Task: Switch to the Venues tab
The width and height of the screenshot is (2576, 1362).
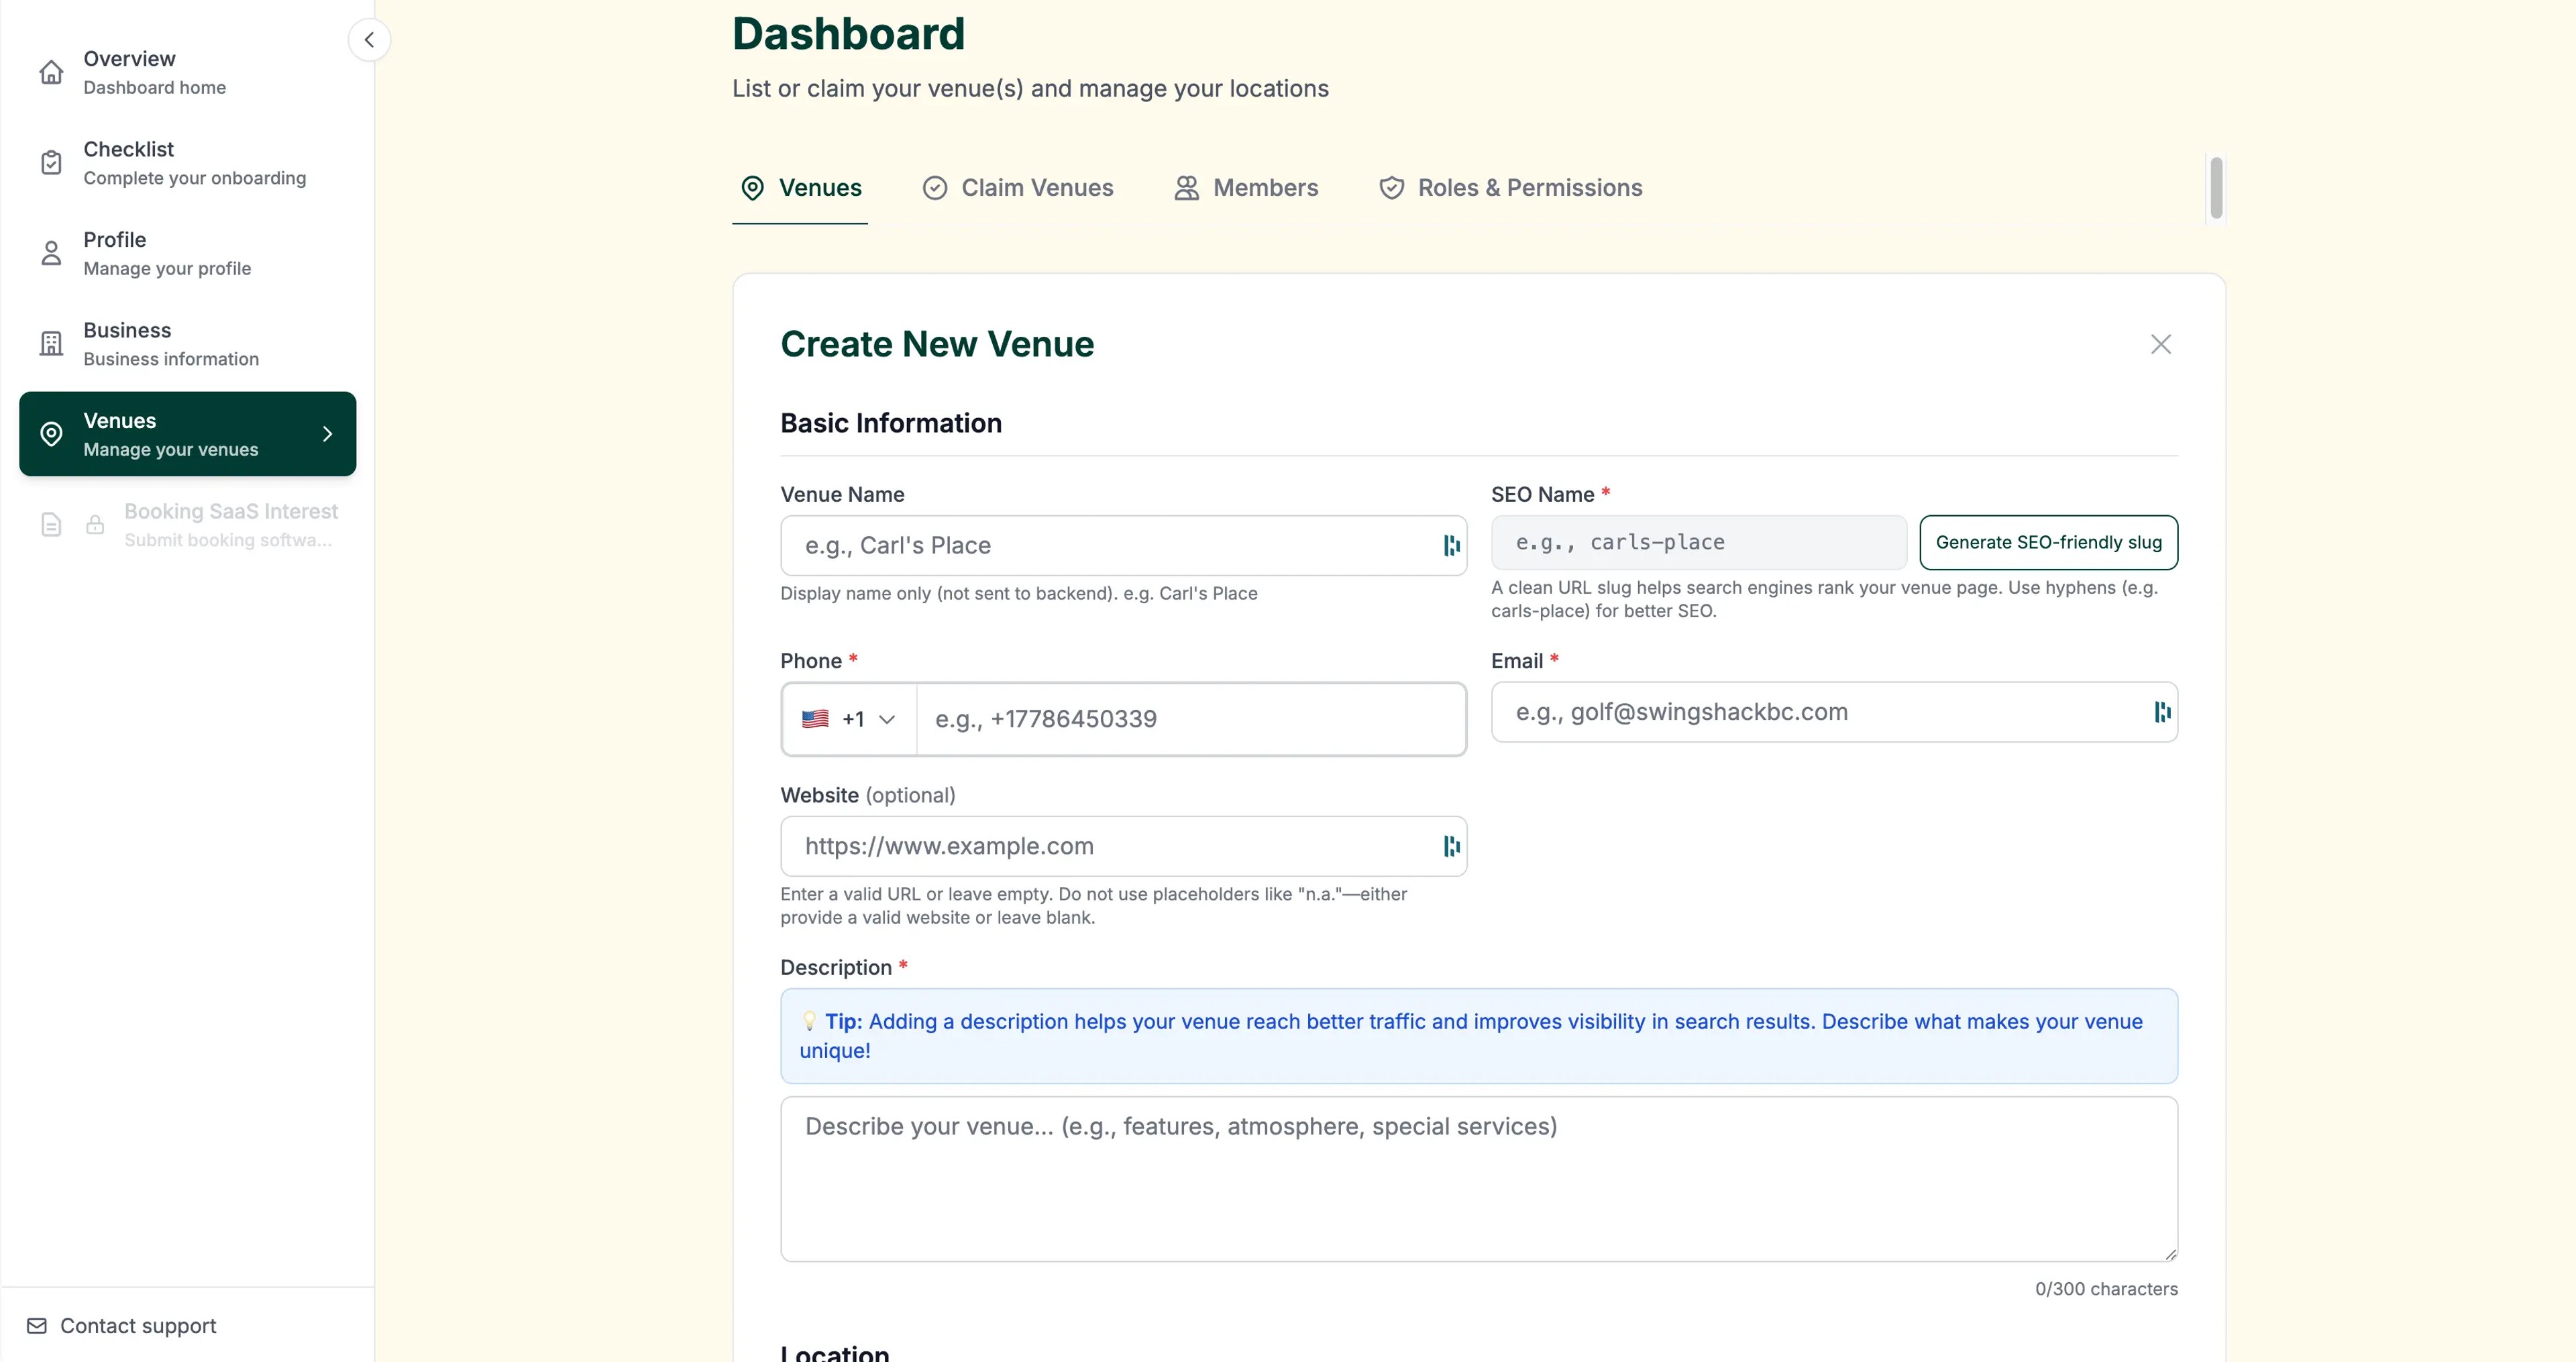Action: click(800, 188)
